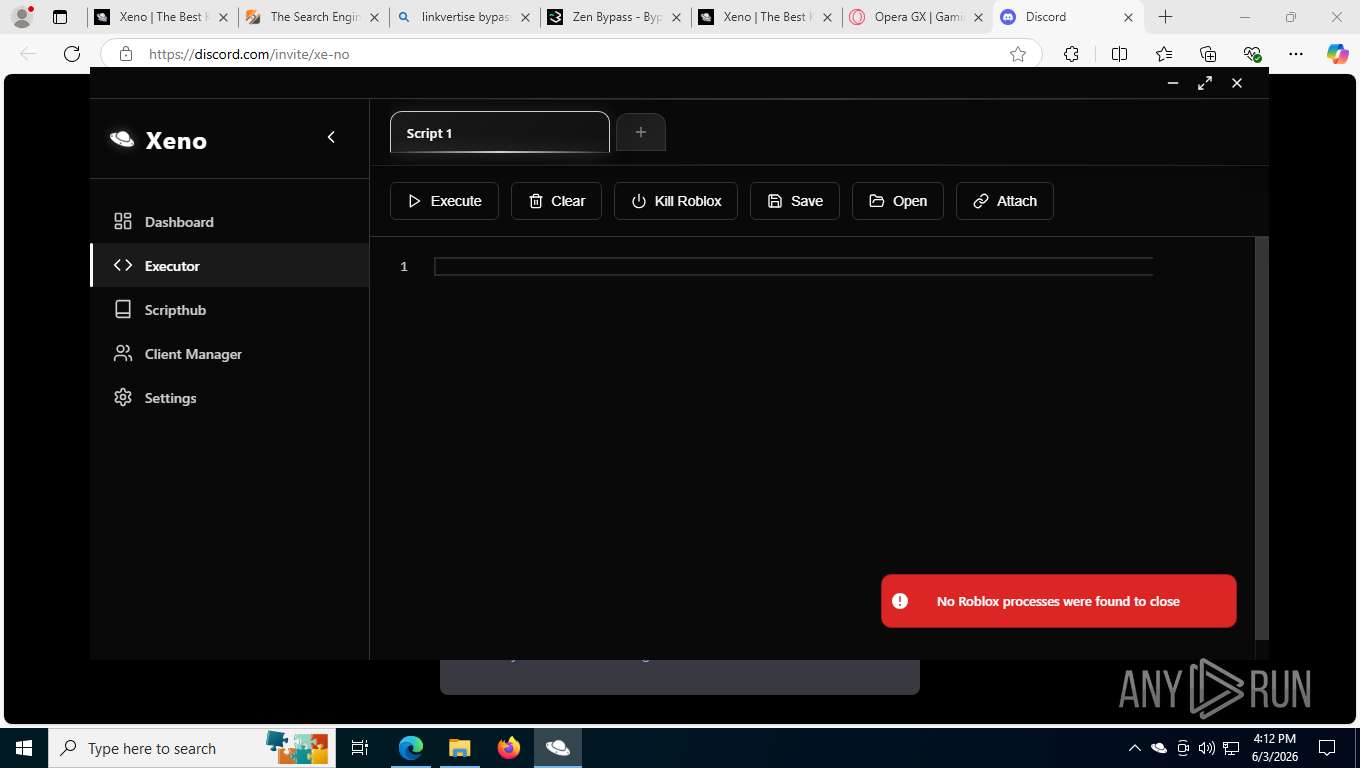Click the Kill Roblox button
1360x768 pixels.
coord(676,201)
